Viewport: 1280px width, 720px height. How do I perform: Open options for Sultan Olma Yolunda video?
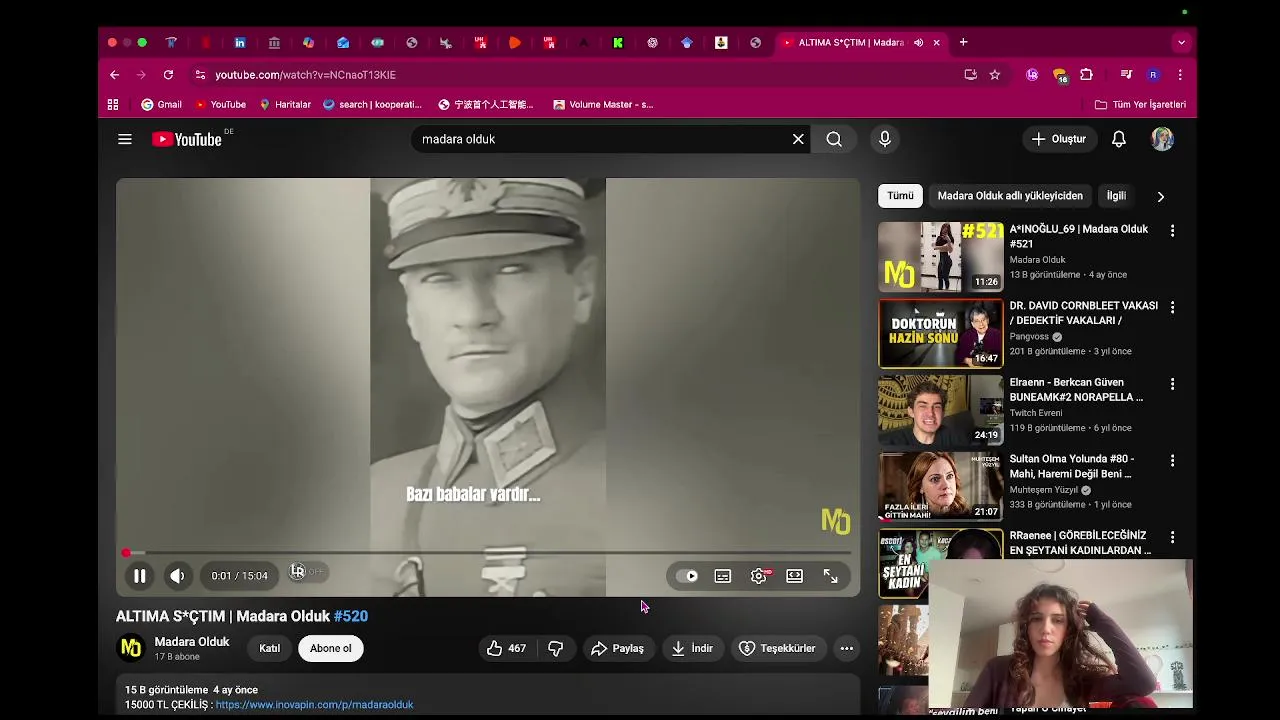(1172, 461)
